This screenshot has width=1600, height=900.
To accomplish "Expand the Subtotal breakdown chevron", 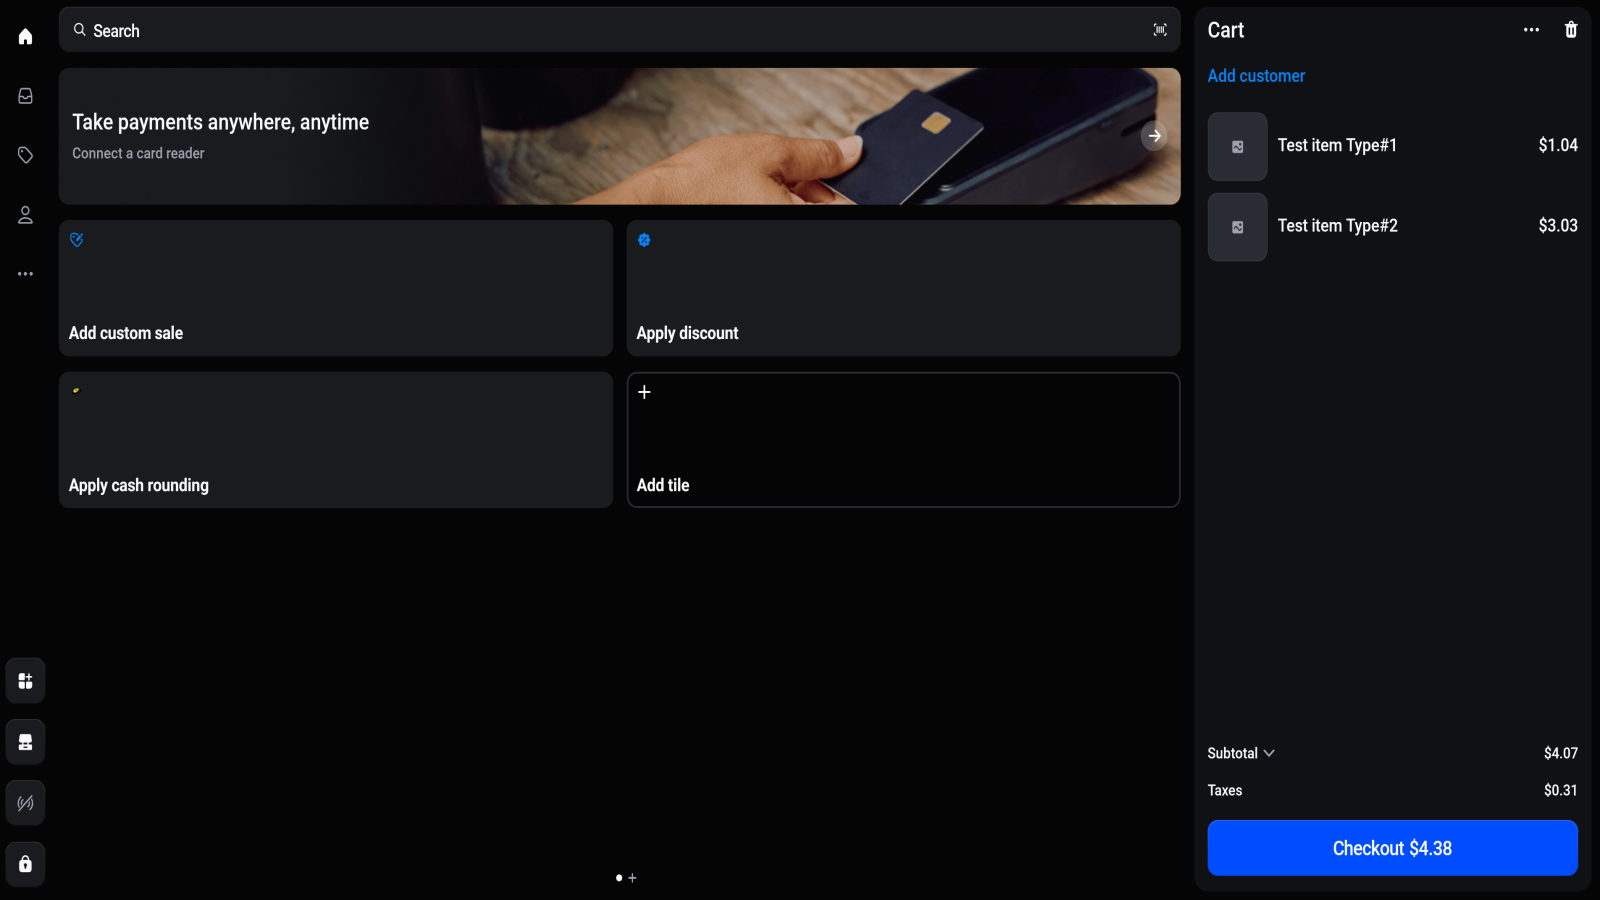I will [x=1270, y=753].
